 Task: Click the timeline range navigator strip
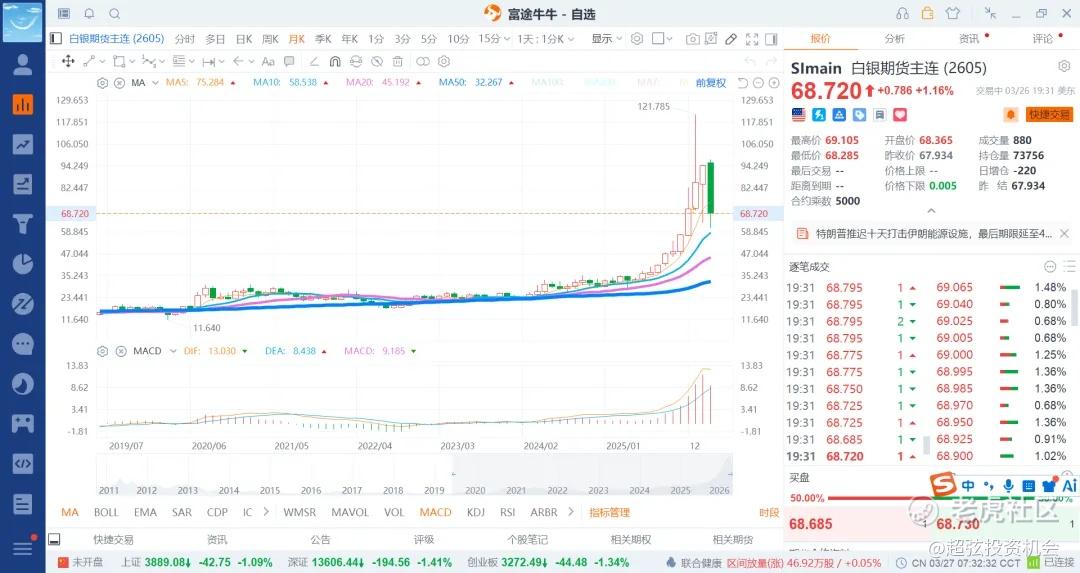pos(414,475)
